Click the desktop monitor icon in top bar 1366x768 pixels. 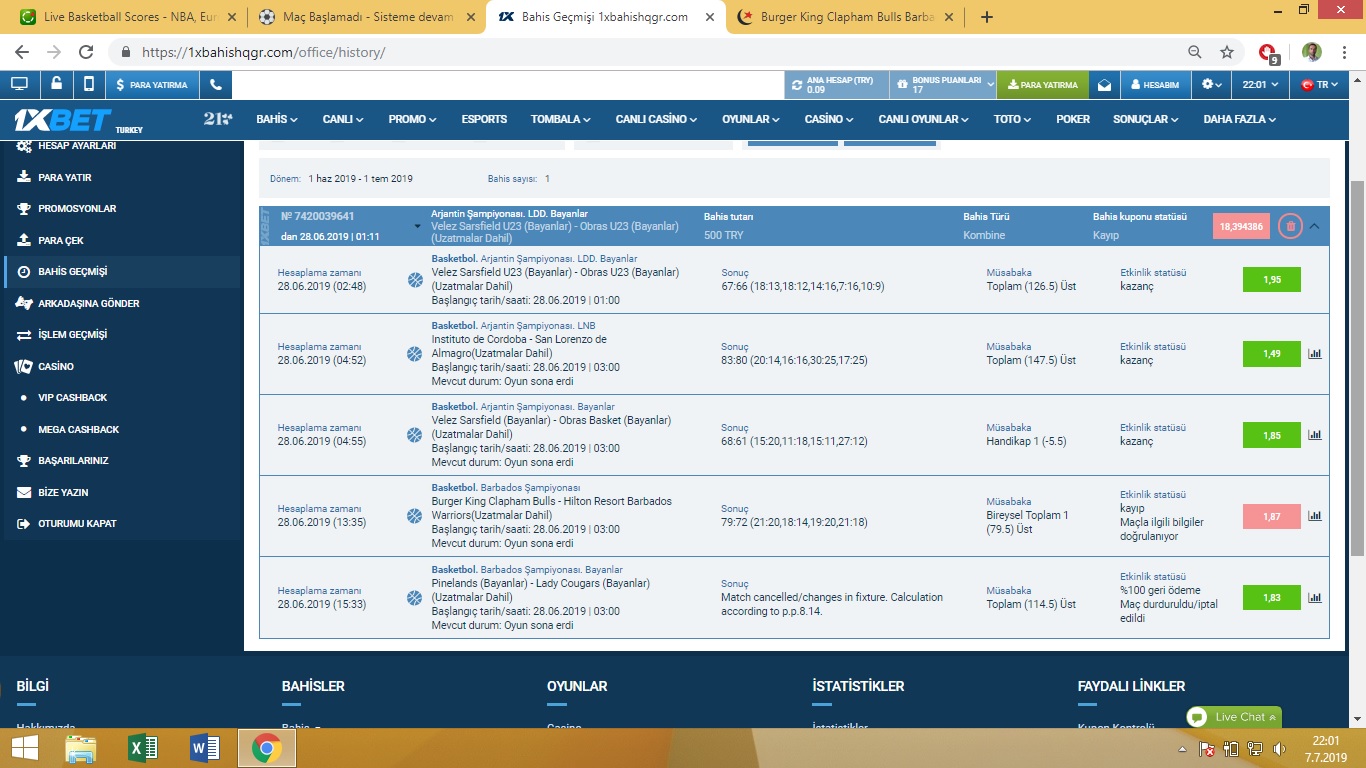pos(19,85)
